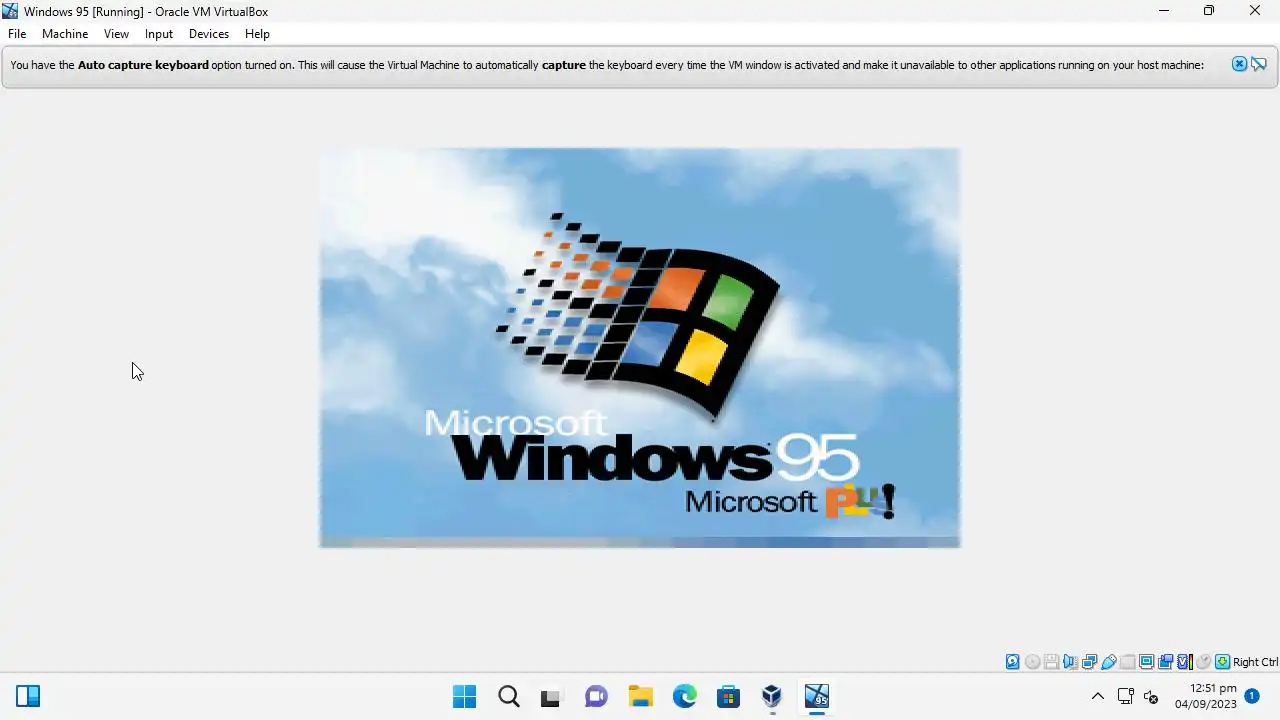The image size is (1280, 720).
Task: Open the Input menu
Action: click(159, 34)
